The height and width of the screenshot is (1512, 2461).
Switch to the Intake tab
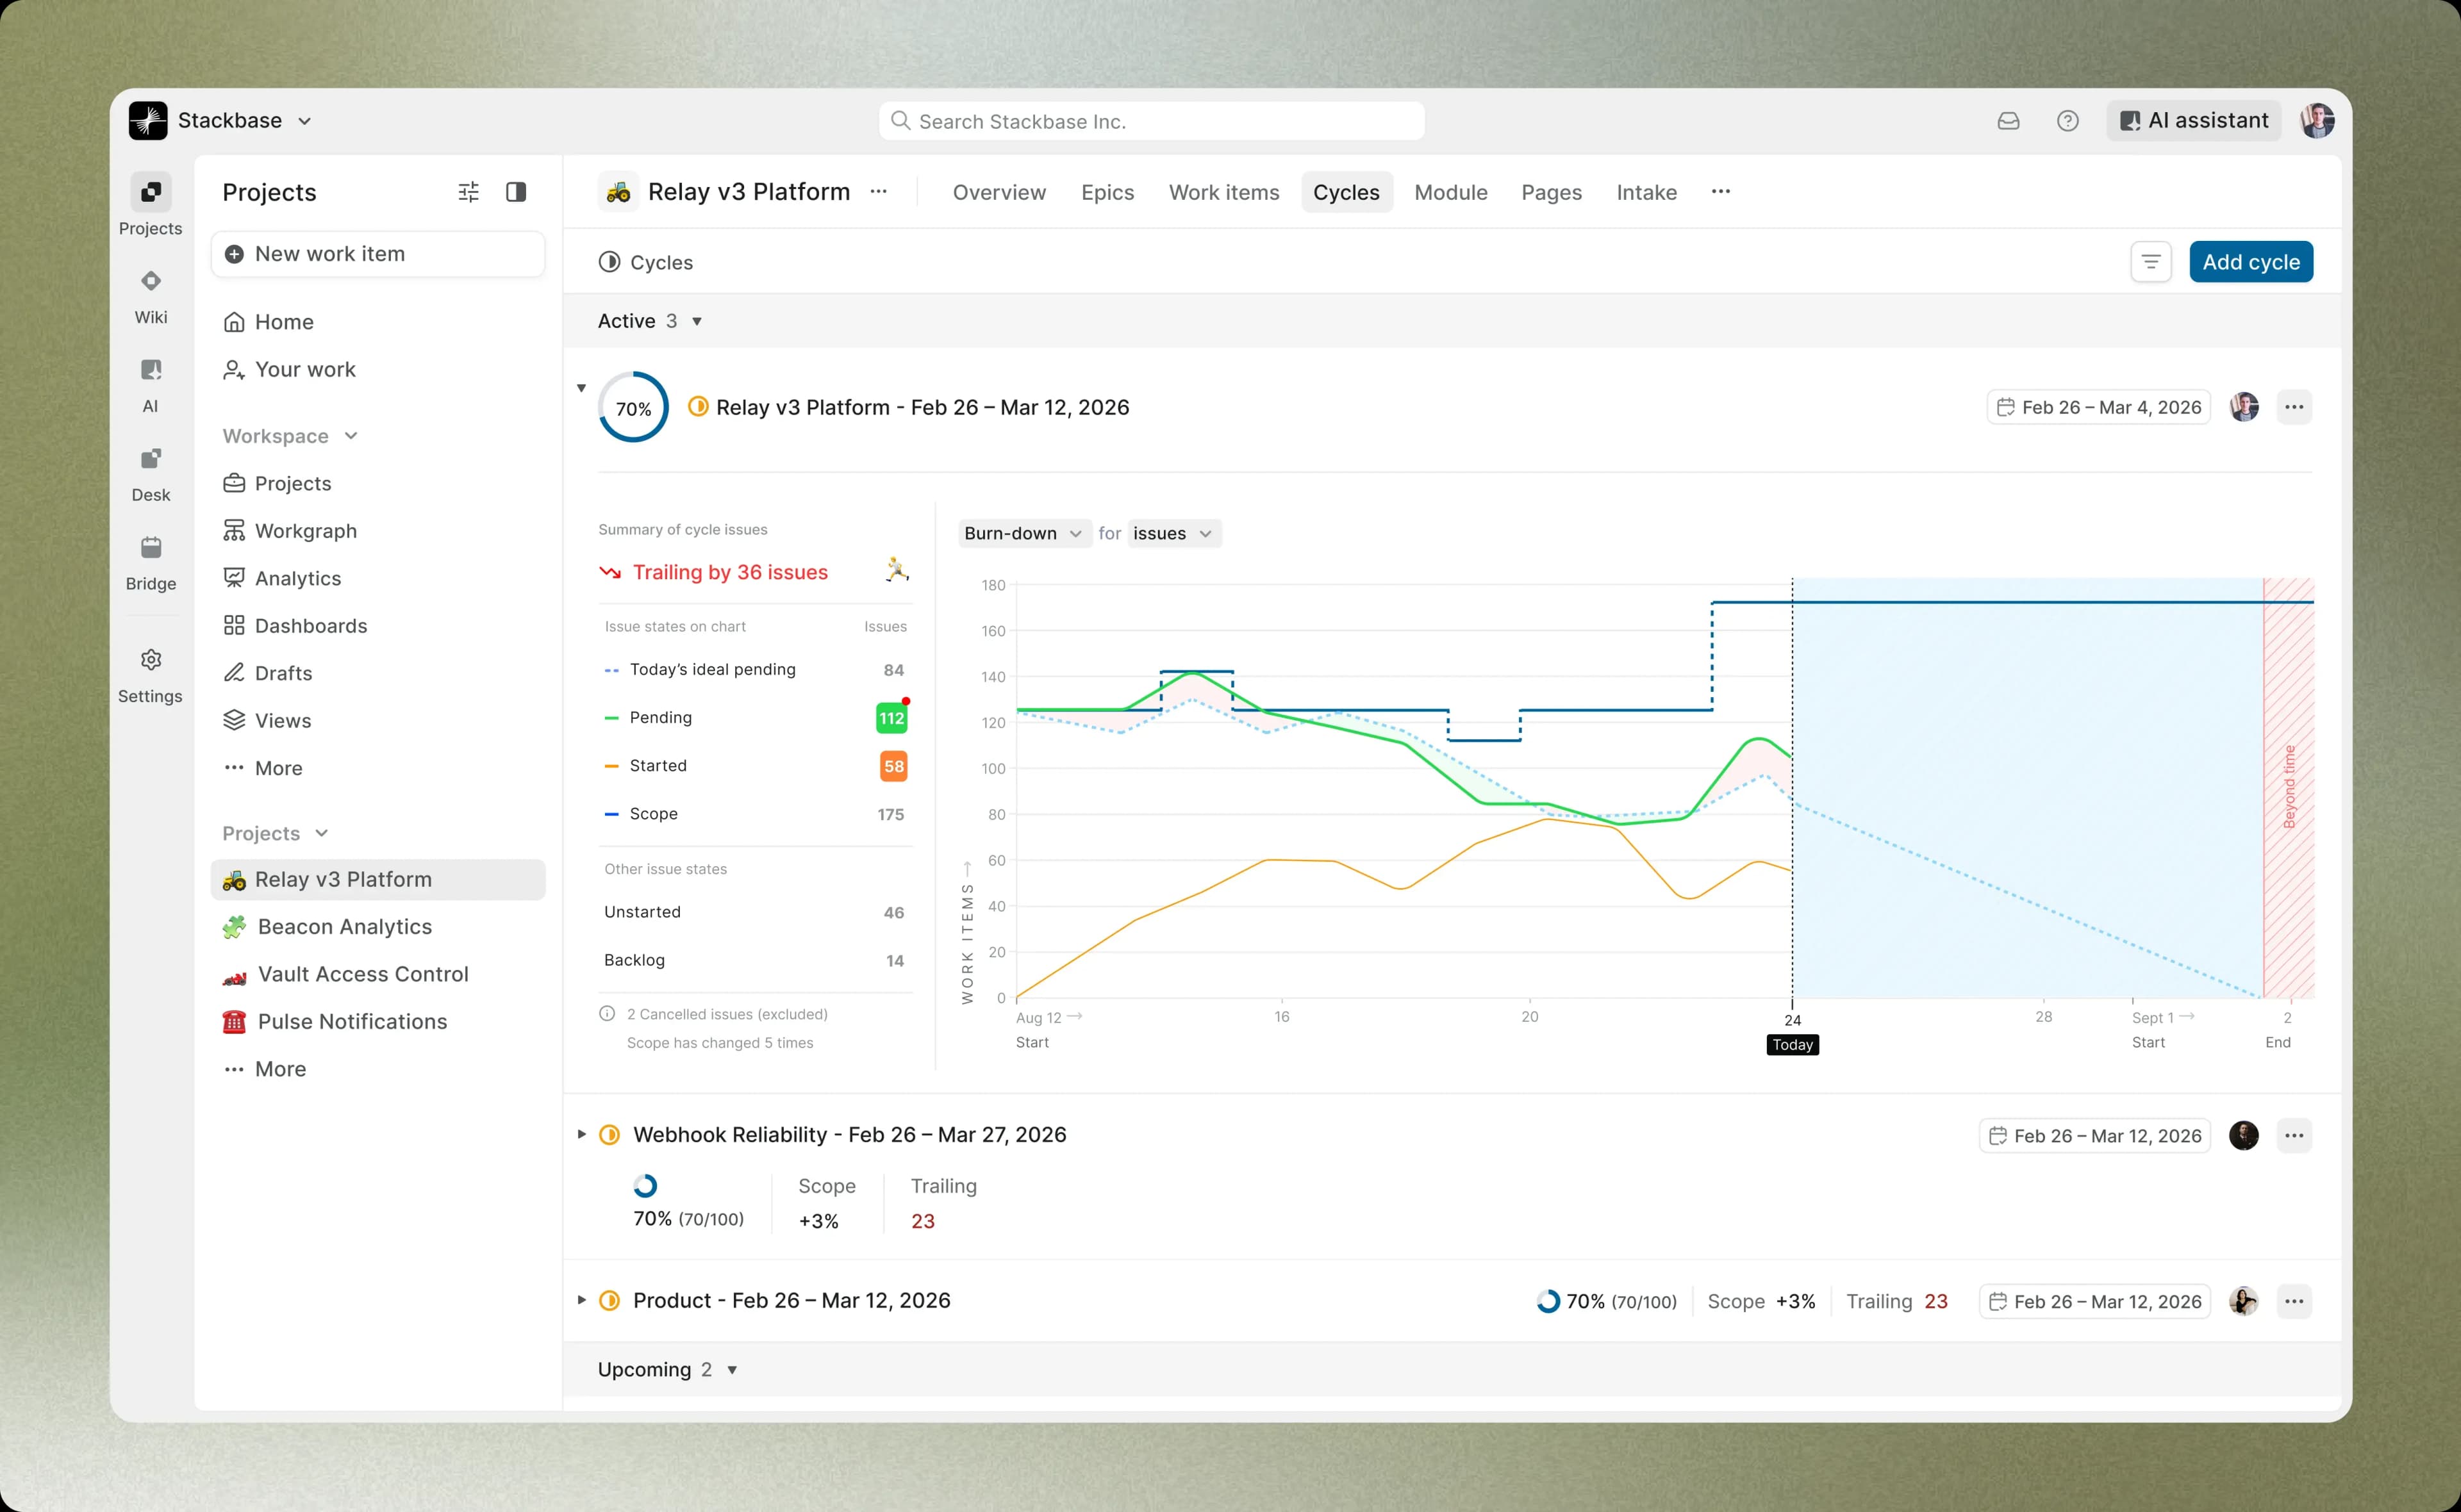(x=1646, y=192)
